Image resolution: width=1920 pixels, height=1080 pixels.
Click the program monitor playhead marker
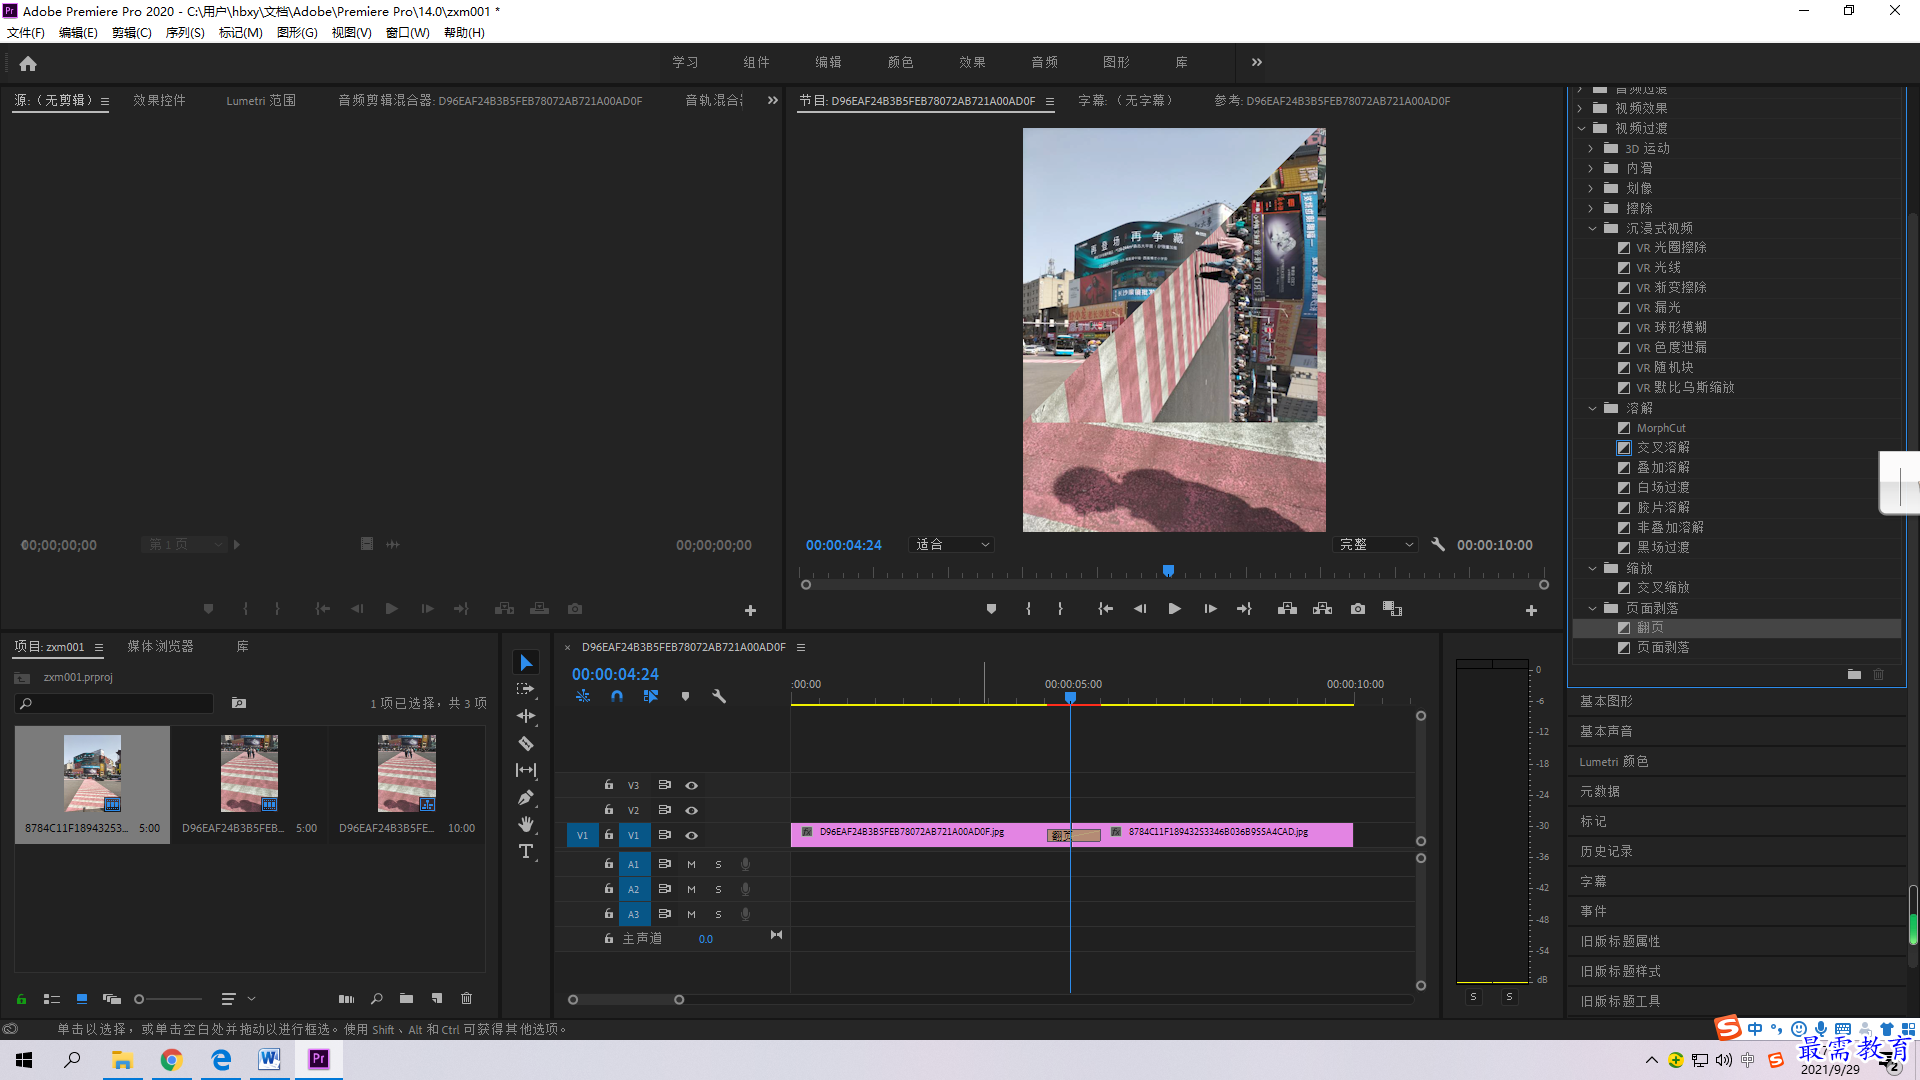click(x=1168, y=571)
